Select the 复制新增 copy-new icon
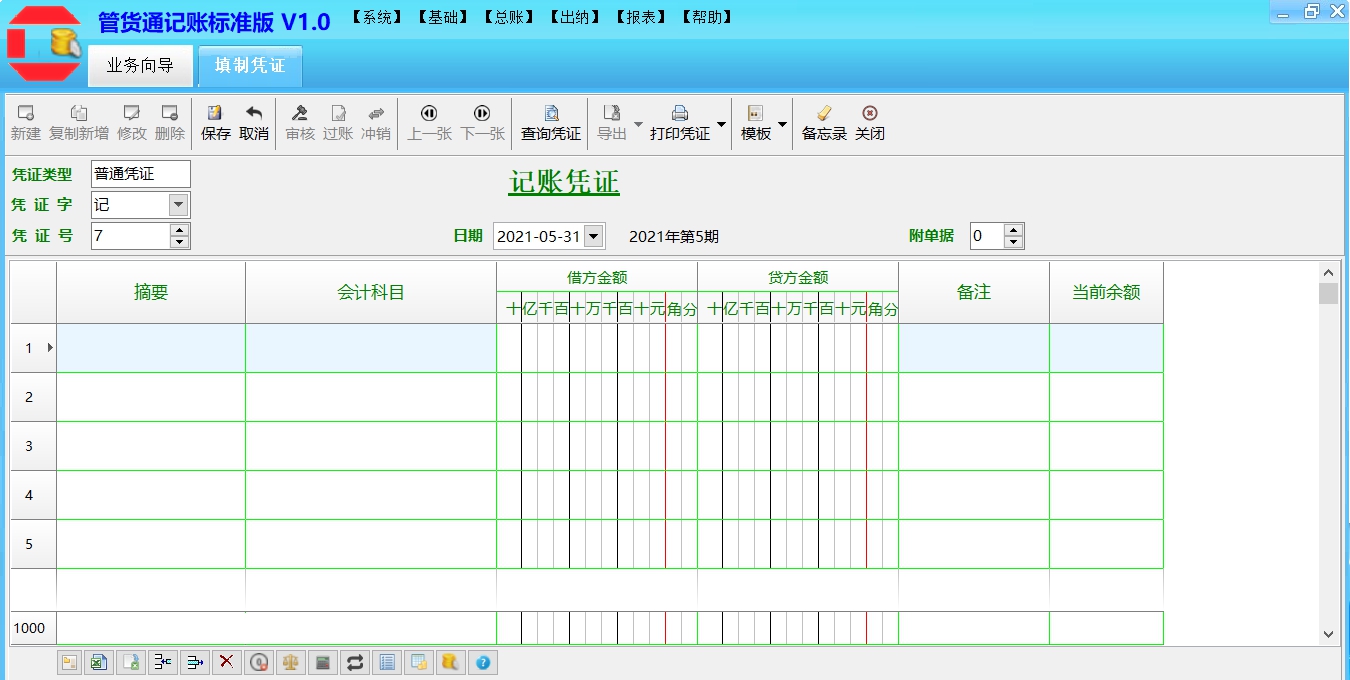The image size is (1350, 680). (x=78, y=122)
